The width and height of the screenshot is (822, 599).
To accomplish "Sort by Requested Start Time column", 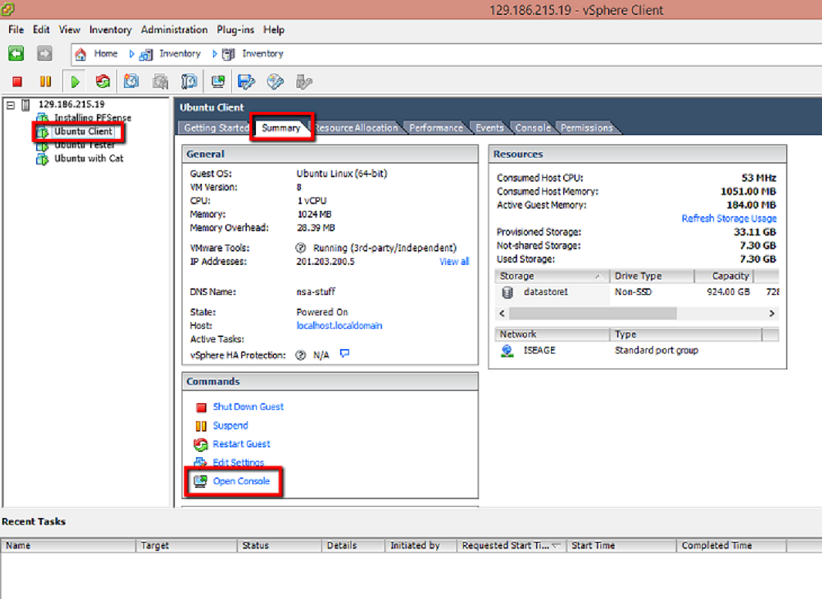I will click(511, 546).
